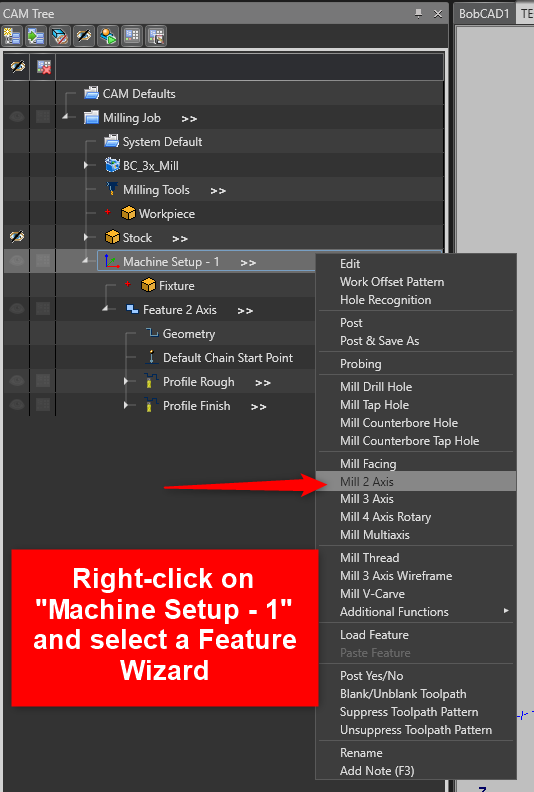Toggle visibility eye on Profile Rough row
The height and width of the screenshot is (792, 534).
point(17,381)
